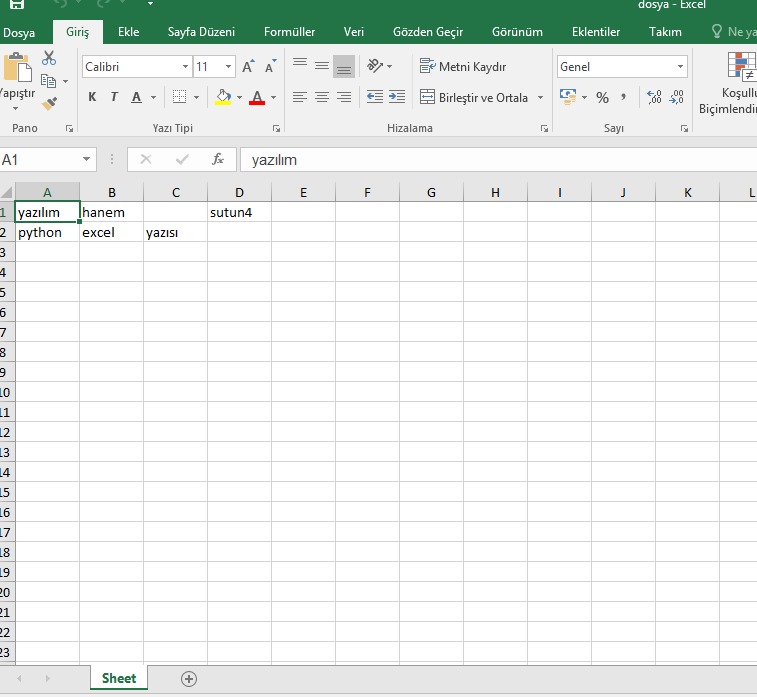Open Dosya file menu
The height and width of the screenshot is (697, 757).
[19, 32]
